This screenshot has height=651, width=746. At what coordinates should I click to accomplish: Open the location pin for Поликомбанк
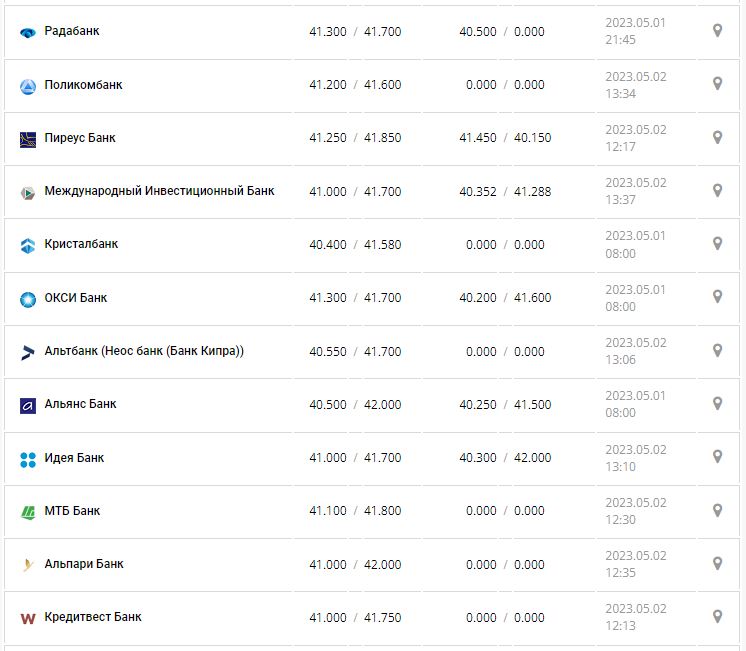717,85
